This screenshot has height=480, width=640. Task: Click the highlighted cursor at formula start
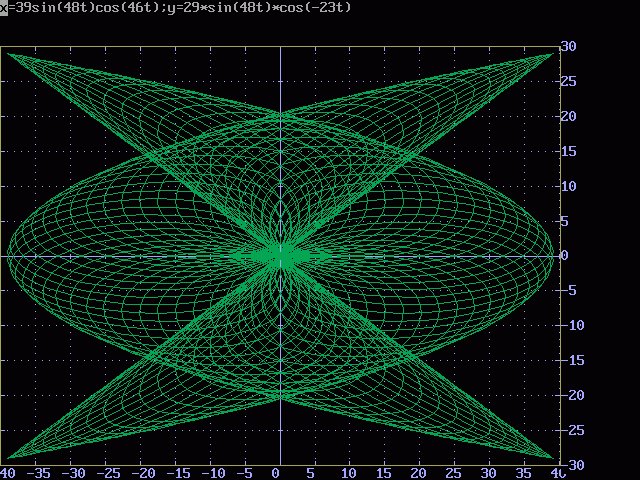coord(4,7)
